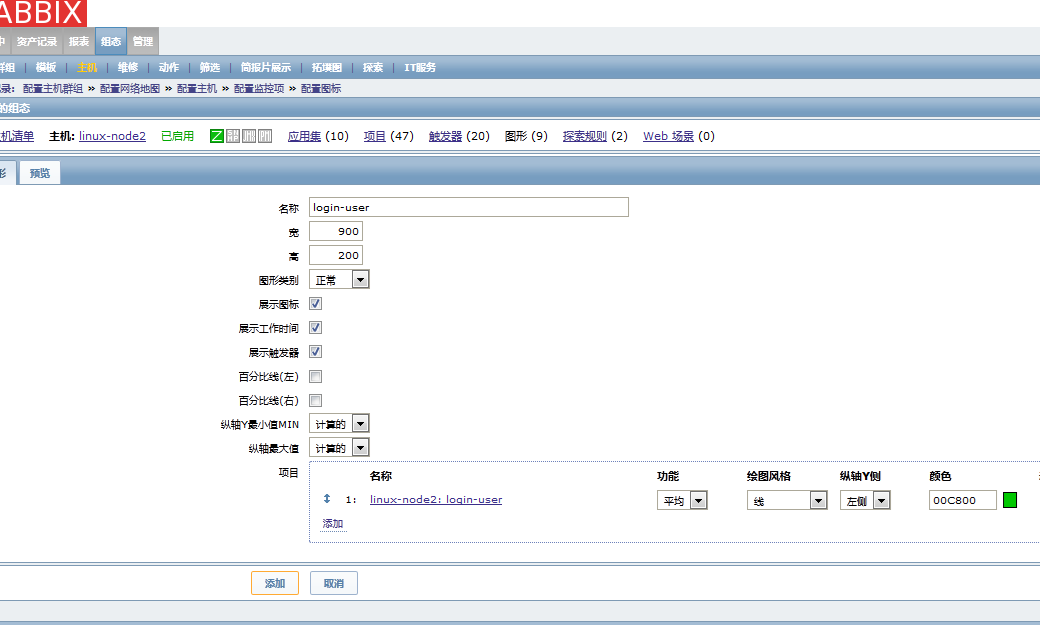The image size is (1040, 625).
Task: Click the 添加 submit button
Action: (275, 583)
